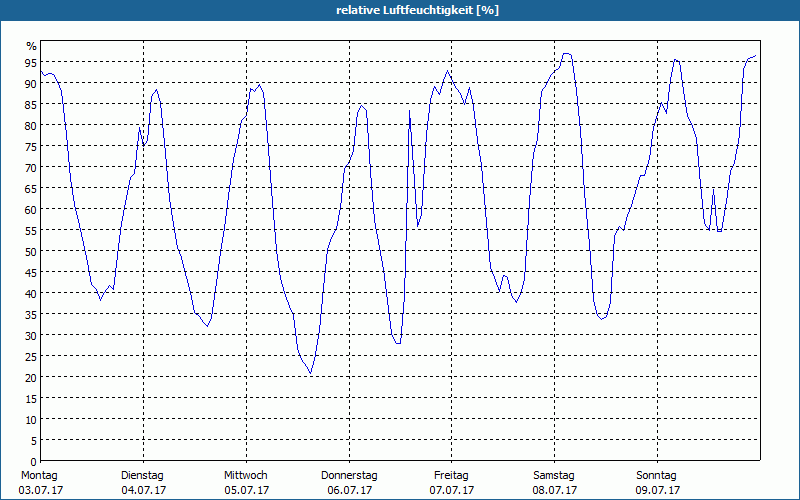The width and height of the screenshot is (800, 500).
Task: Click the curve's start point on Montag
Action: 41,71
